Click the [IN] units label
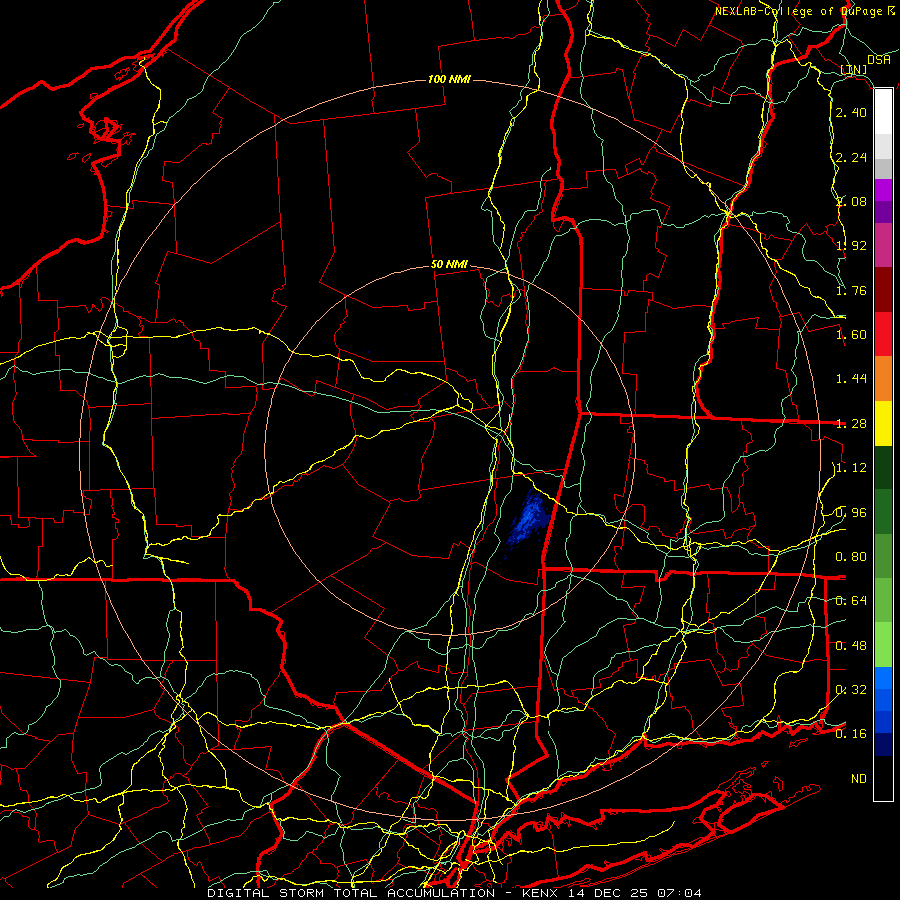The width and height of the screenshot is (900, 900). (854, 69)
